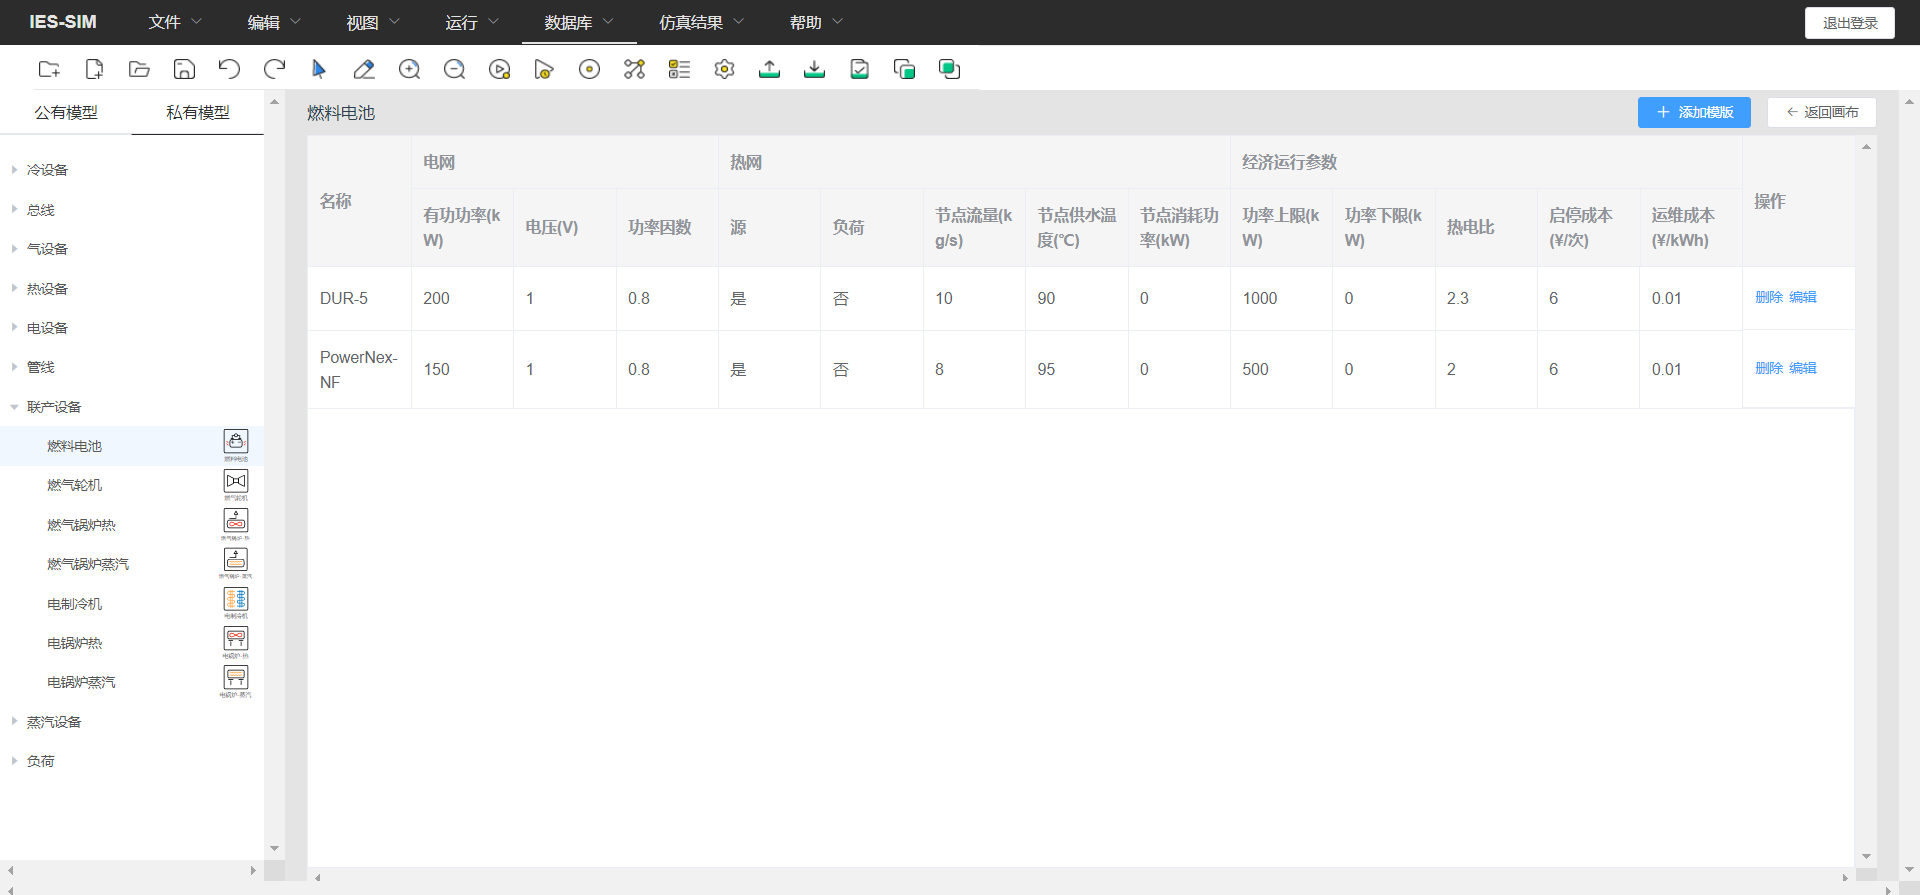Select the eraser/pen edit tool
1920x895 pixels.
pyautogui.click(x=364, y=69)
